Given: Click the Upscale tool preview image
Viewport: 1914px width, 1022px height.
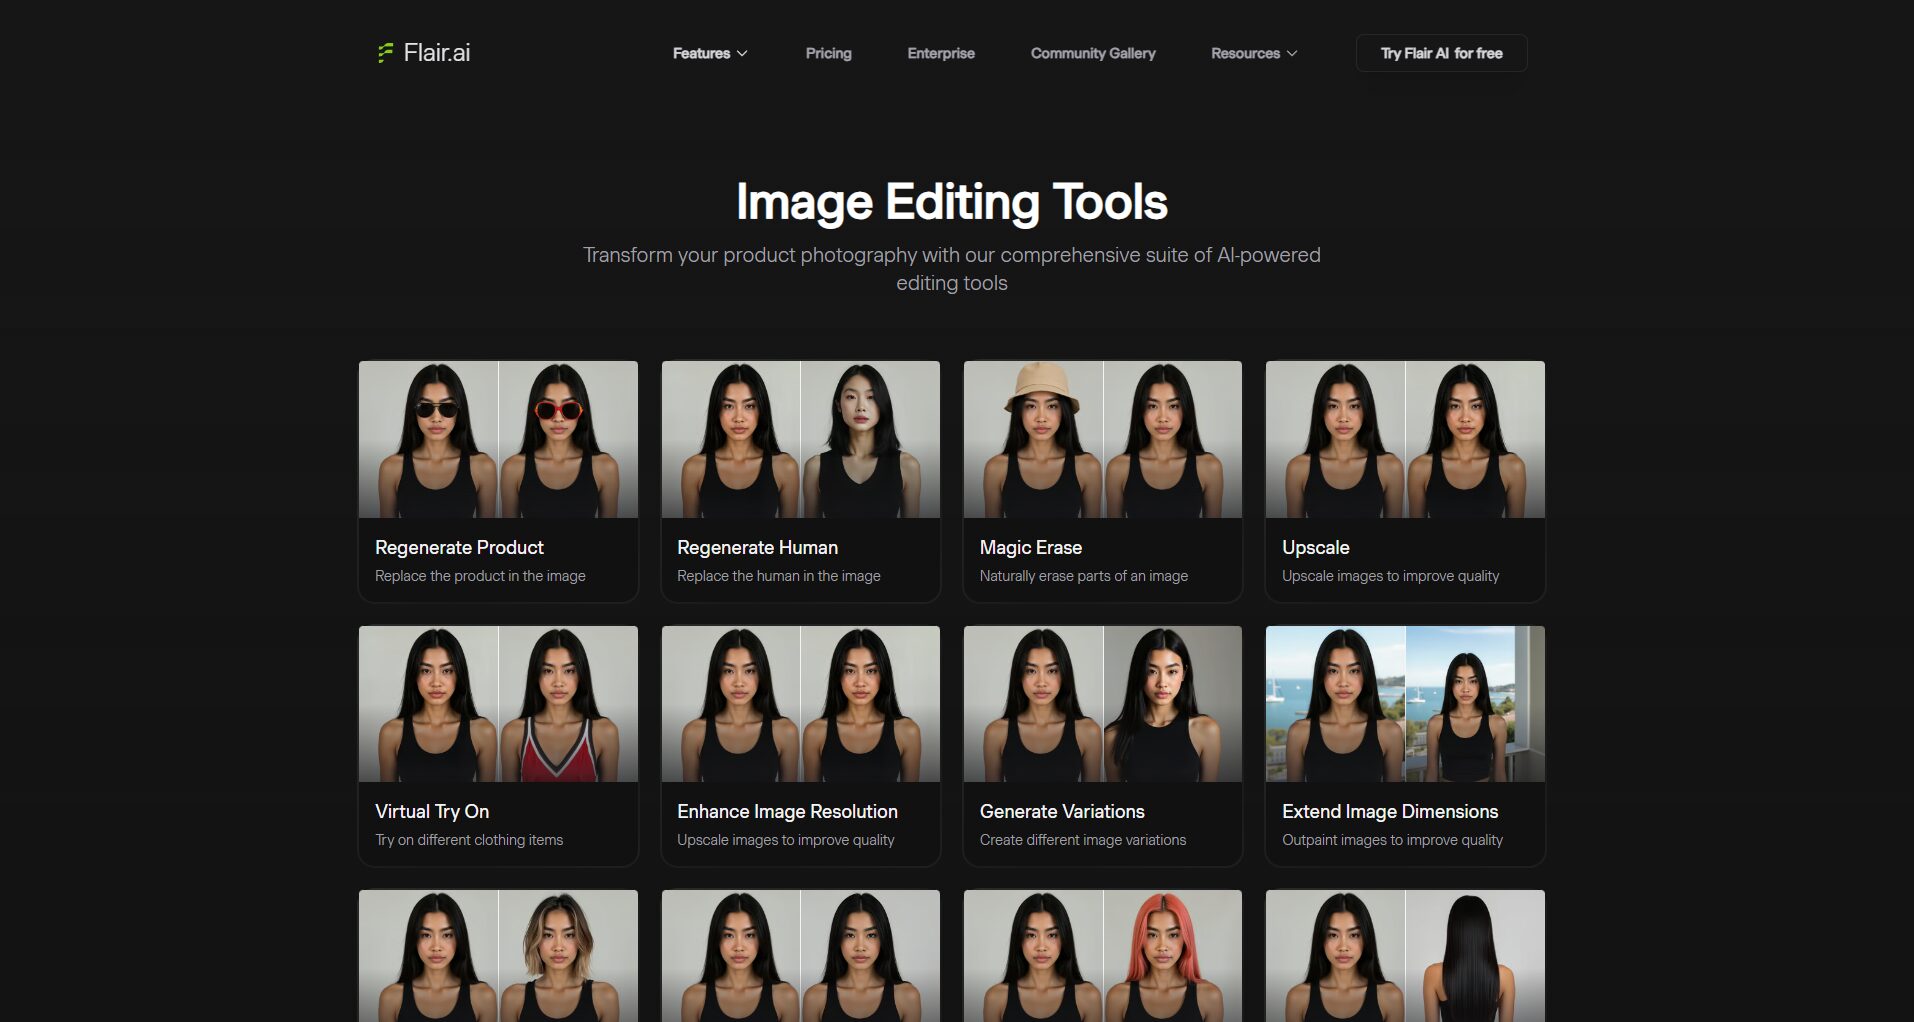Looking at the screenshot, I should (x=1404, y=439).
